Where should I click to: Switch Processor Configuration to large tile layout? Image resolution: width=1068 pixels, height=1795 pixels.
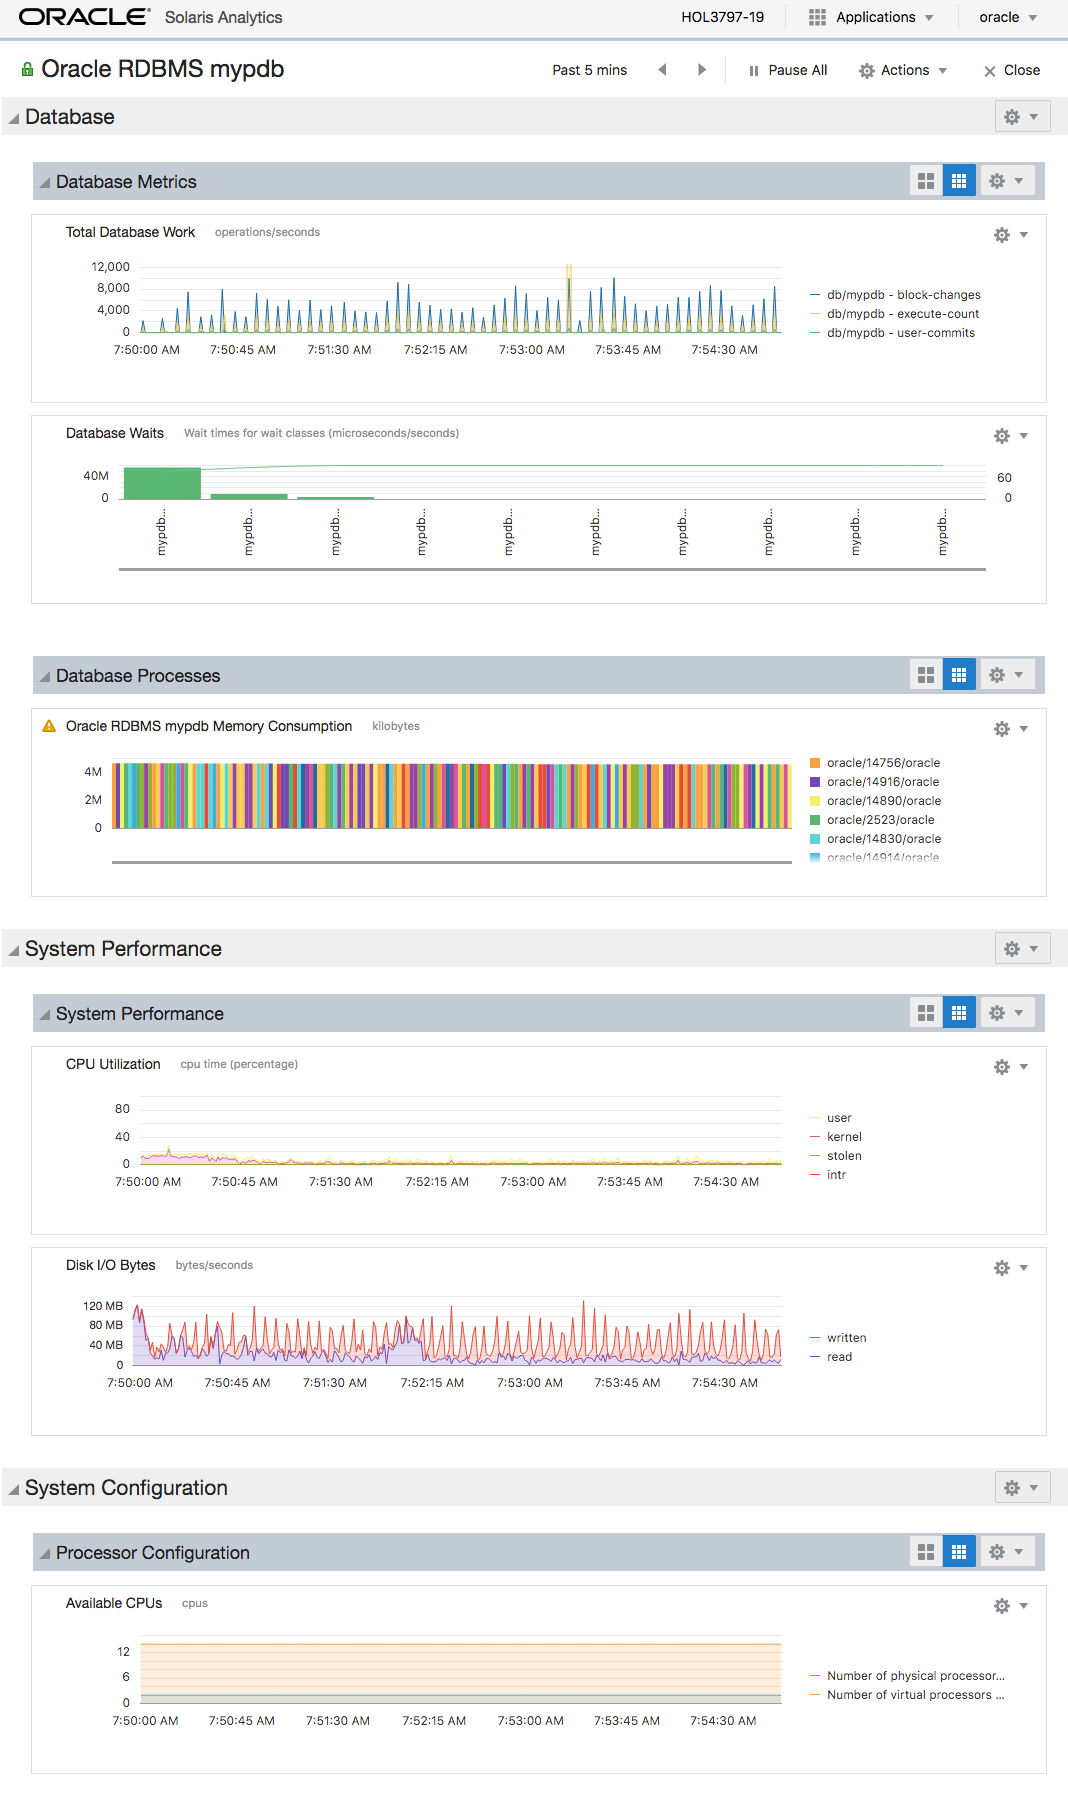pos(926,1552)
